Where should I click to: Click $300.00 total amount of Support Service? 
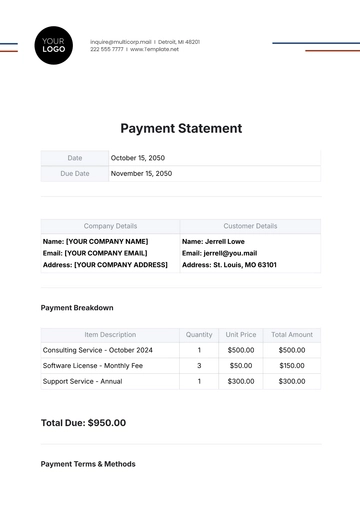click(292, 381)
